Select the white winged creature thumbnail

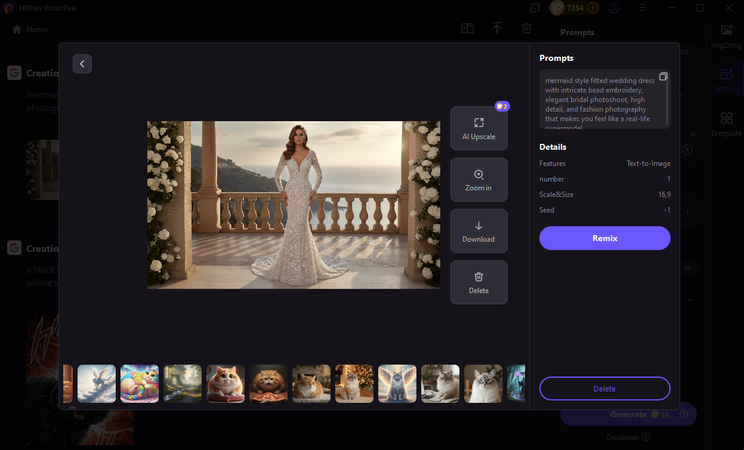[x=96, y=384]
